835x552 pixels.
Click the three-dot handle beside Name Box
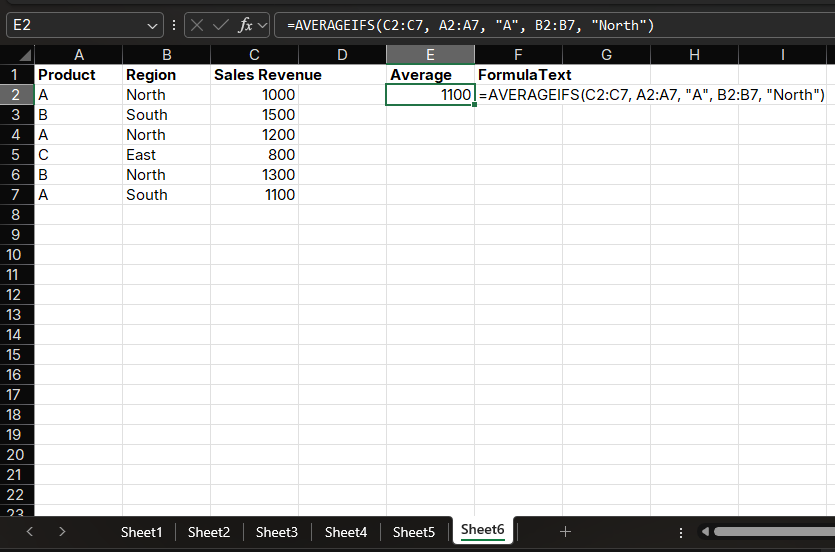174,25
